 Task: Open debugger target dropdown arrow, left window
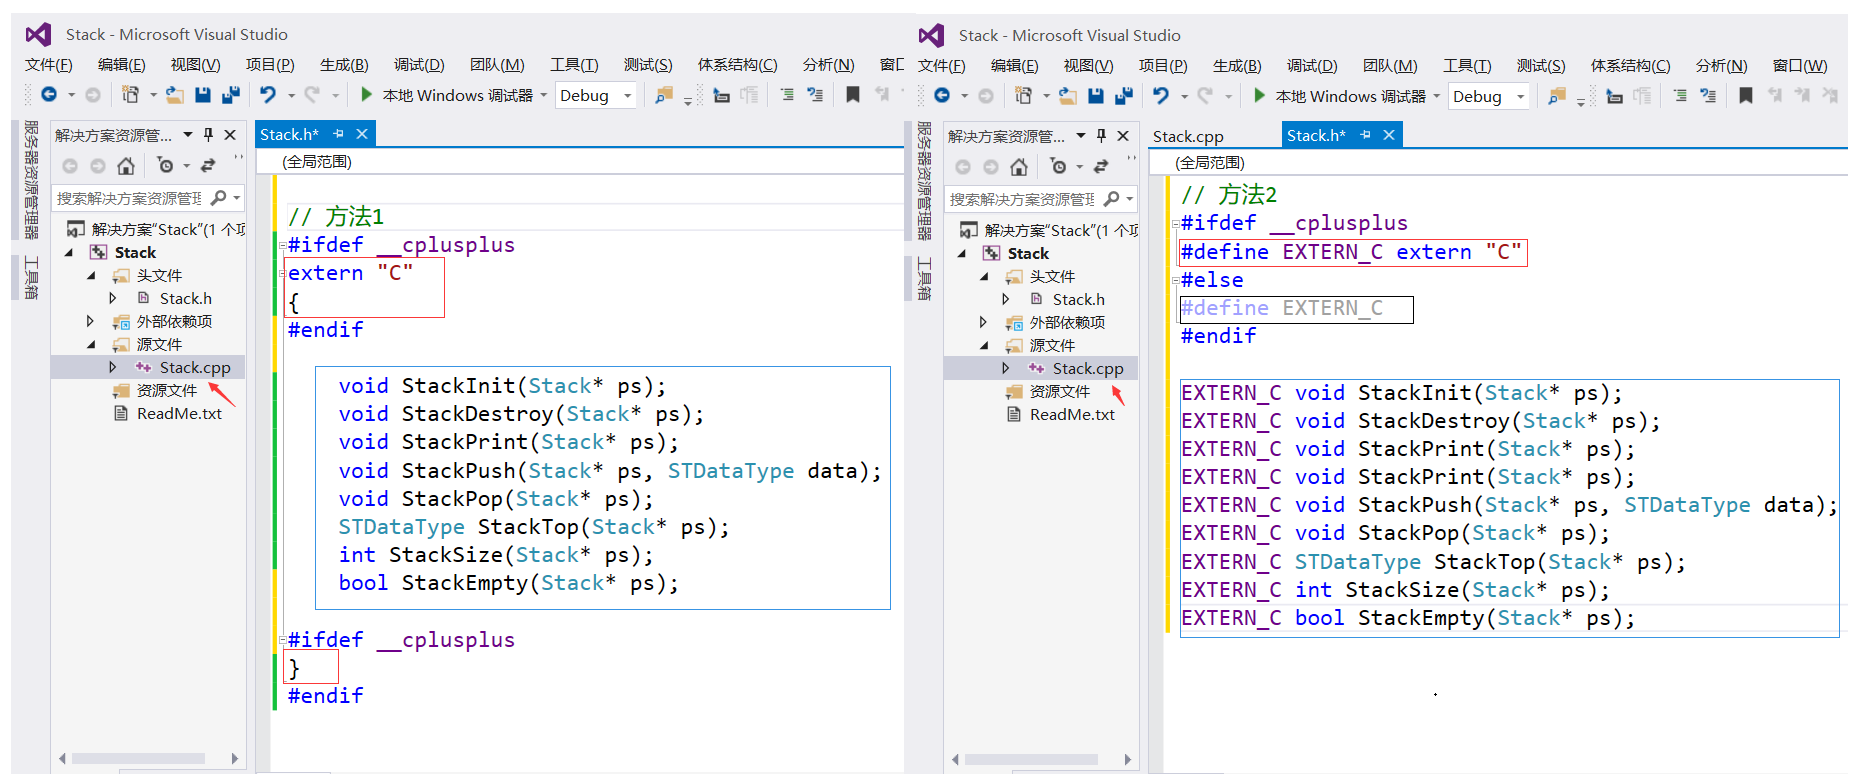544,95
